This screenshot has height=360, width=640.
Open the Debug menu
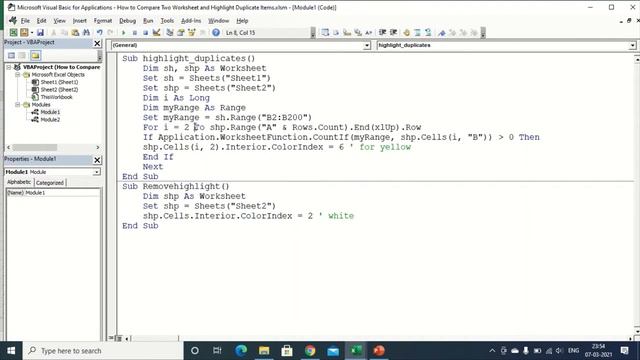[x=127, y=20]
